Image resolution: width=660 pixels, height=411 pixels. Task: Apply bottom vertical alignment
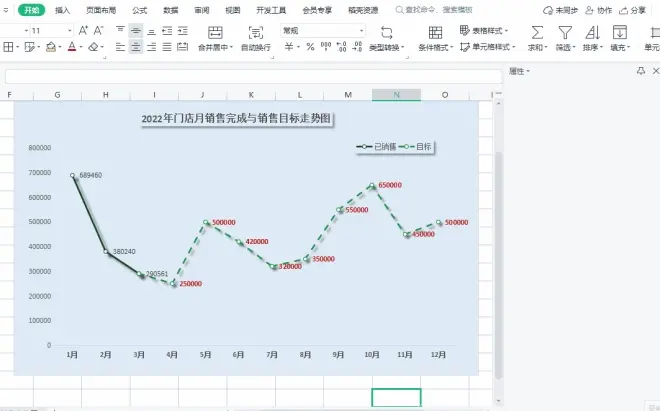click(152, 30)
